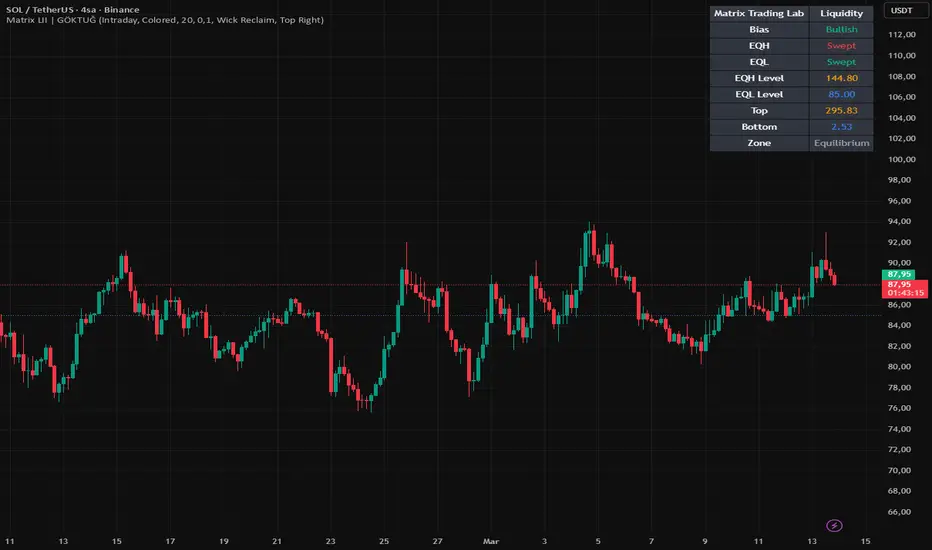Click the 295.83 Top value
Viewport: 932px width, 550px height.
coord(841,111)
